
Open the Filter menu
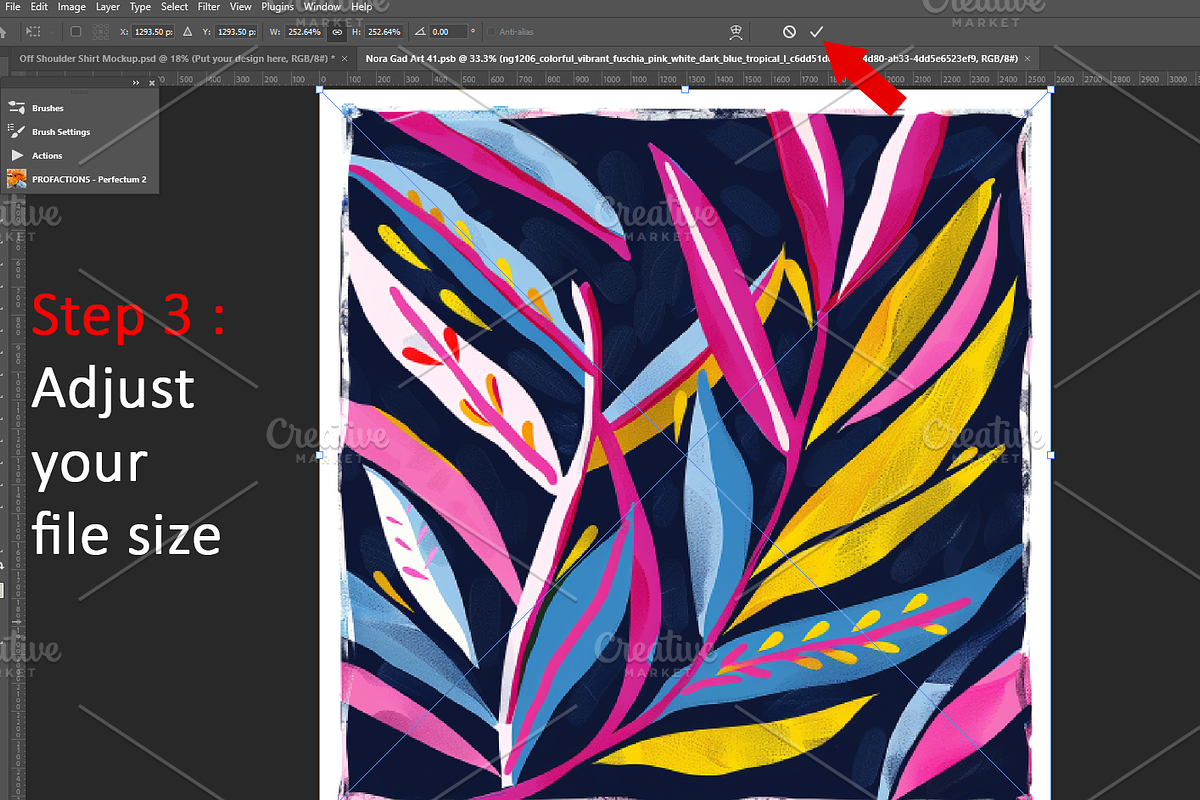pos(209,7)
